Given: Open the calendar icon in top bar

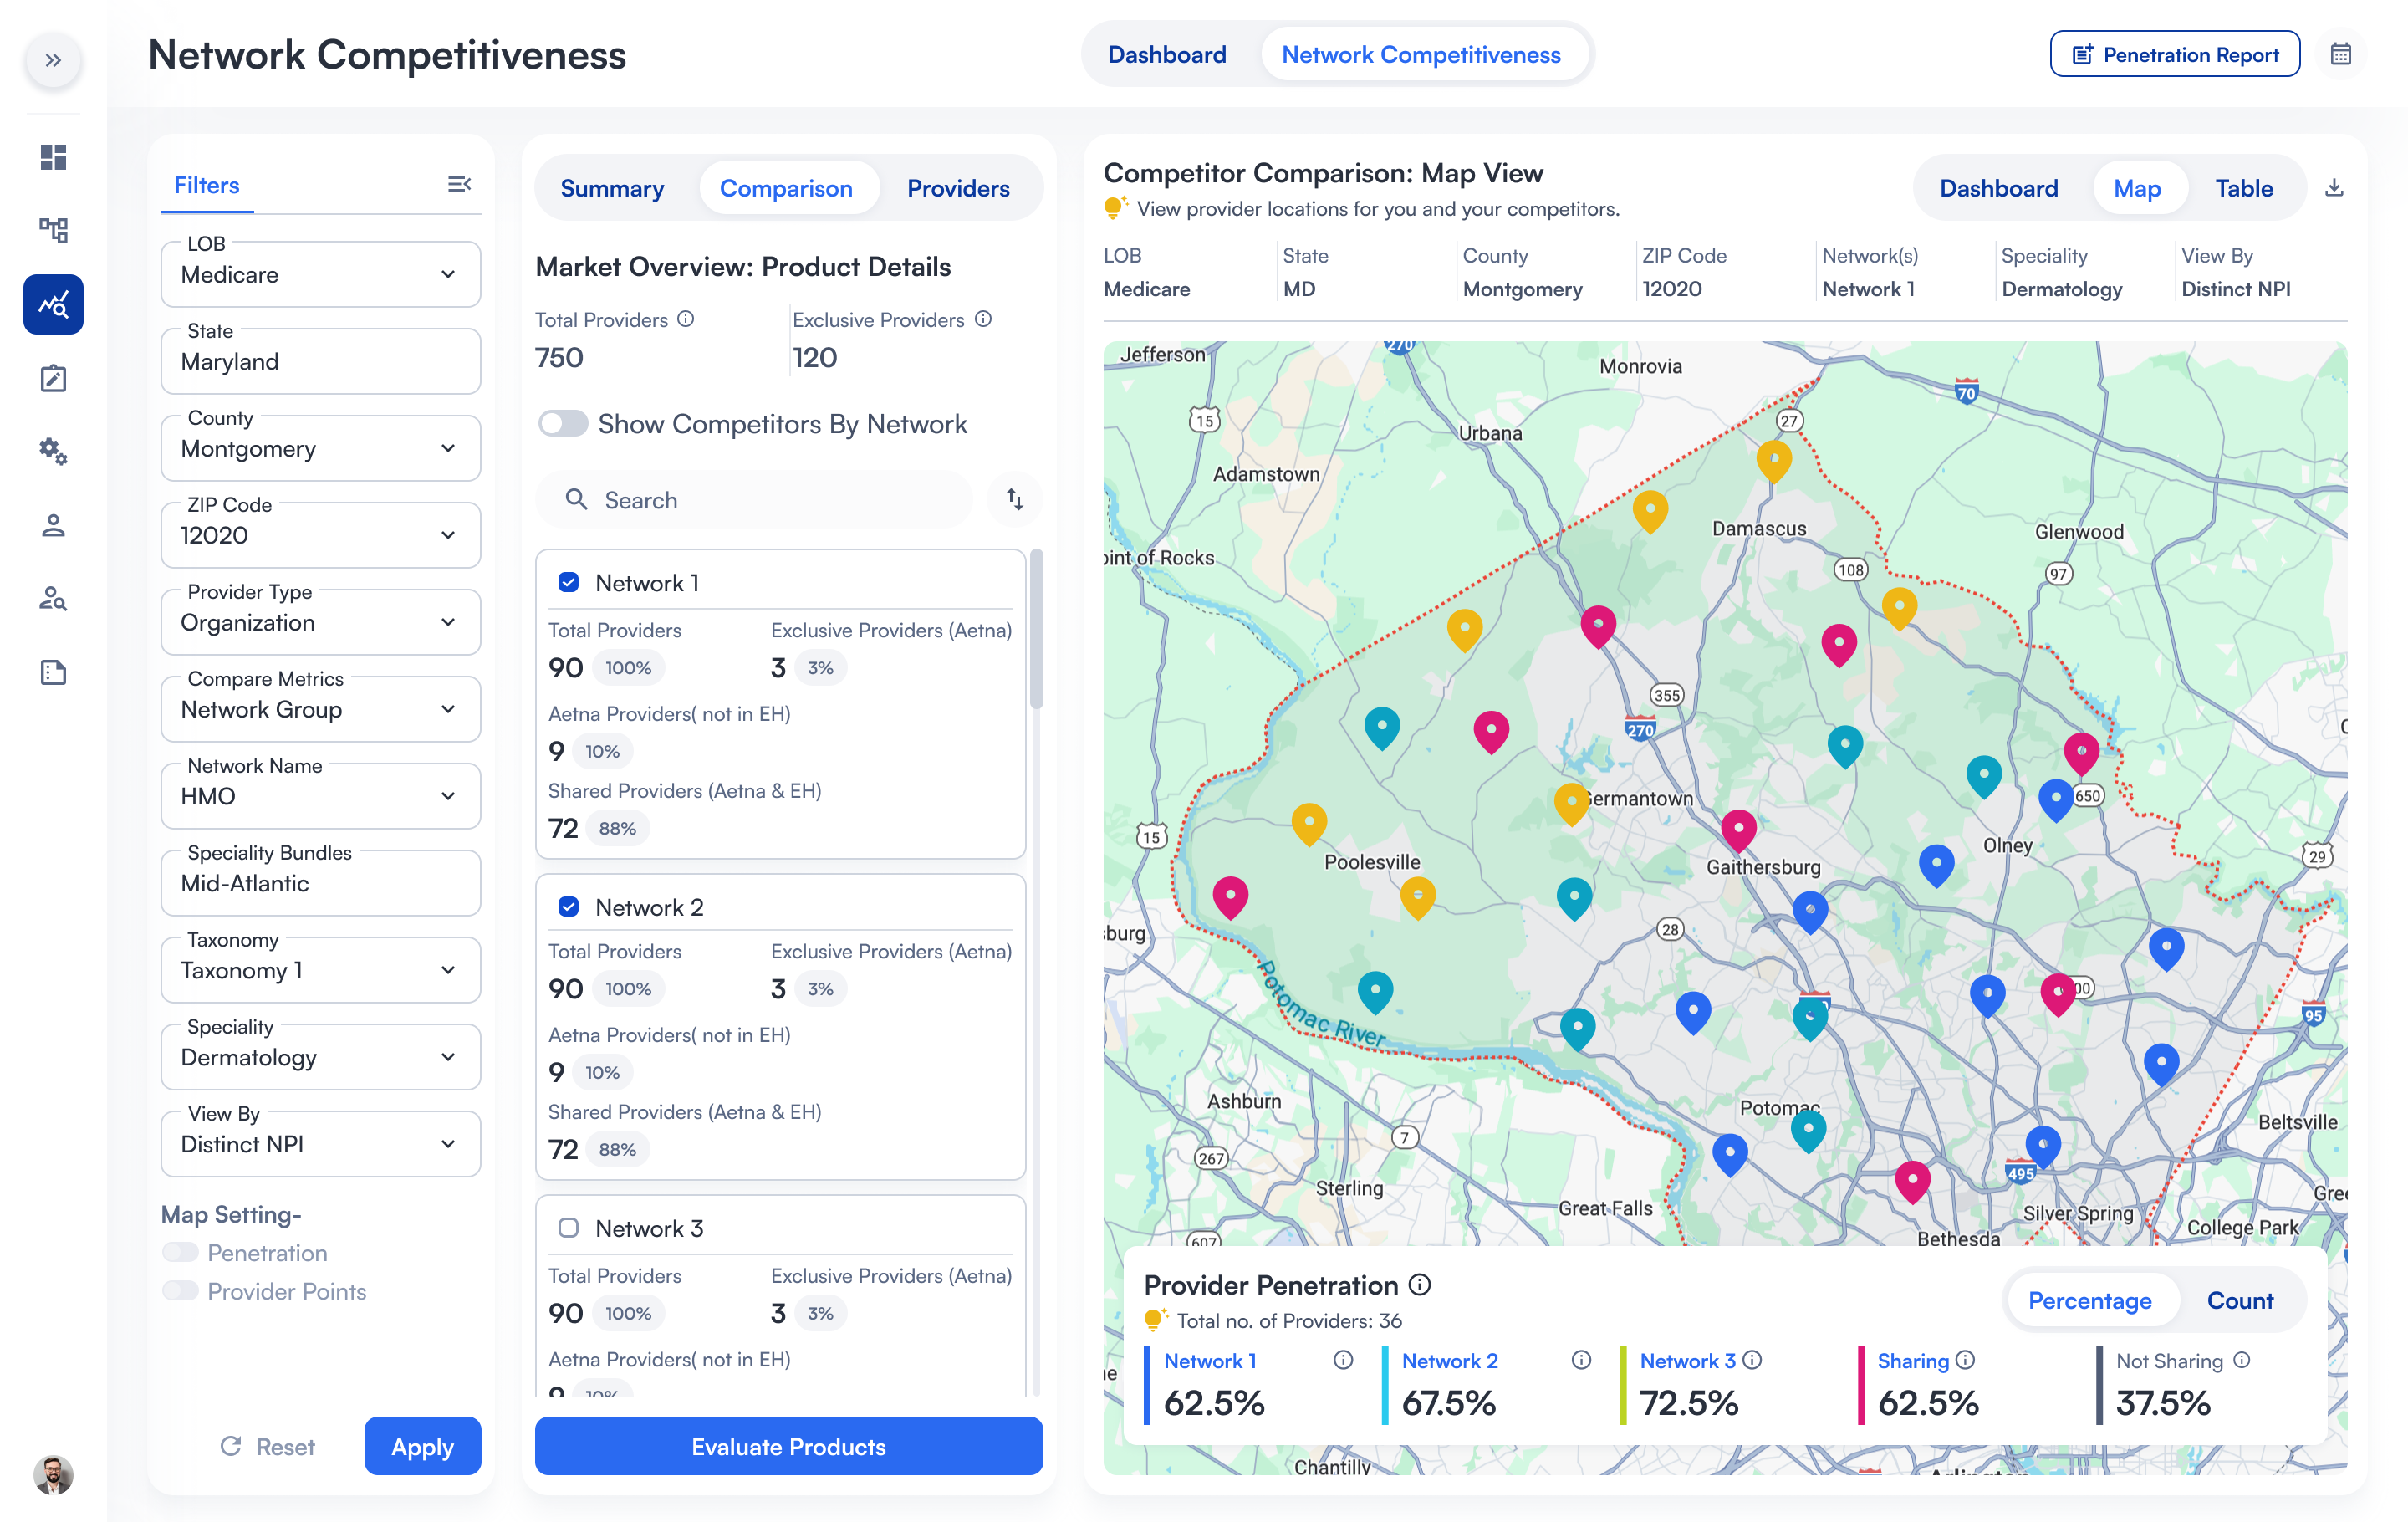Looking at the screenshot, I should (2340, 55).
